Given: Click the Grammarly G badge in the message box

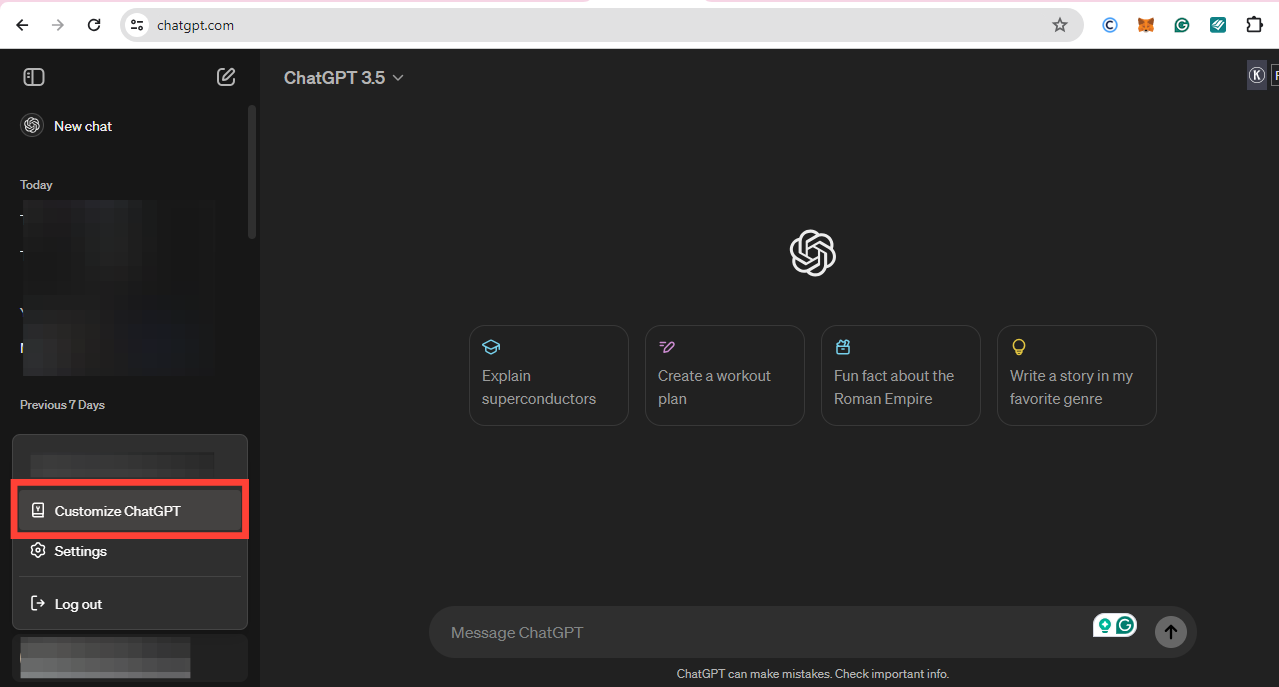Looking at the screenshot, I should tap(1126, 626).
